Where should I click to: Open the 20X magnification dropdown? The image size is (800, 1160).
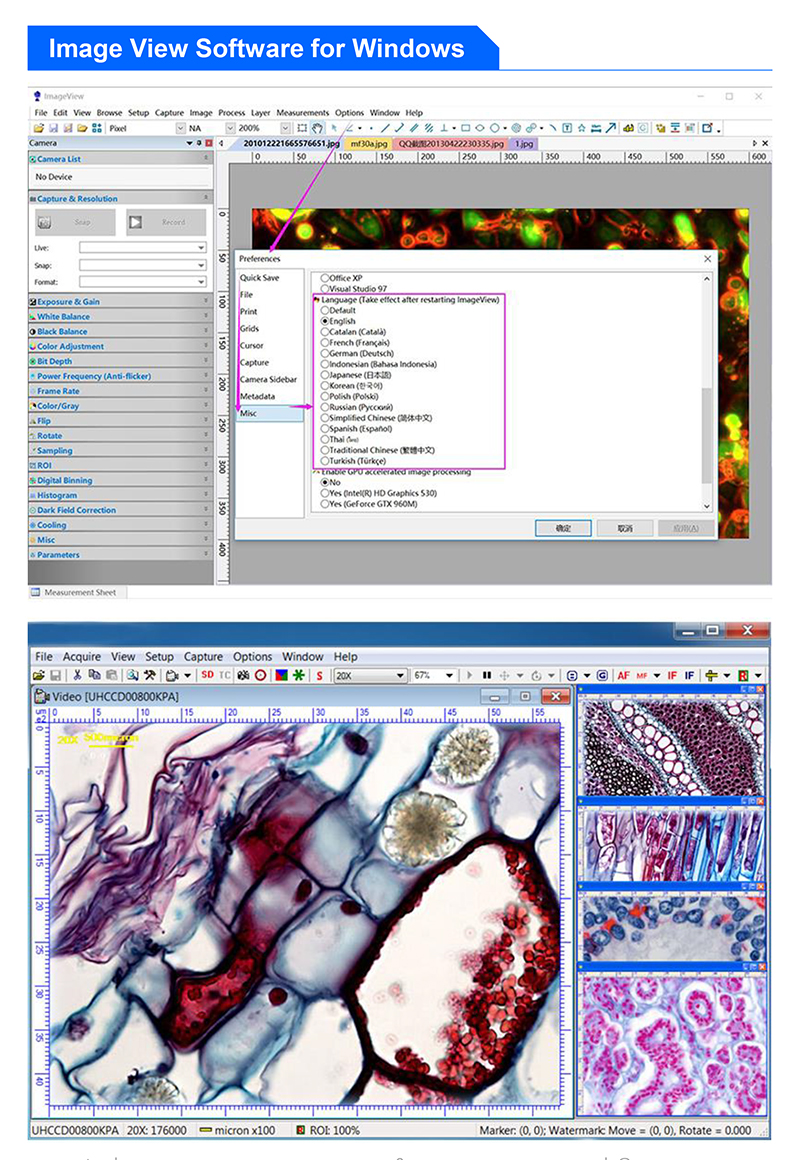click(400, 676)
